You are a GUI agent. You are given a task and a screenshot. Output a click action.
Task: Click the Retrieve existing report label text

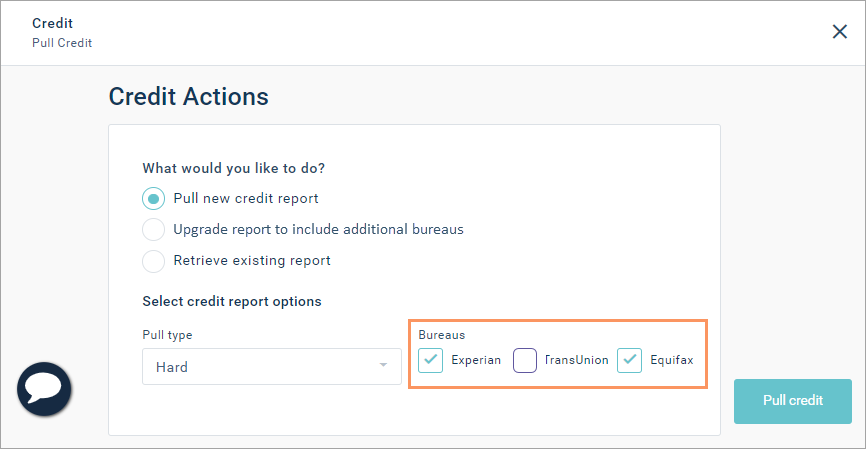coord(252,261)
